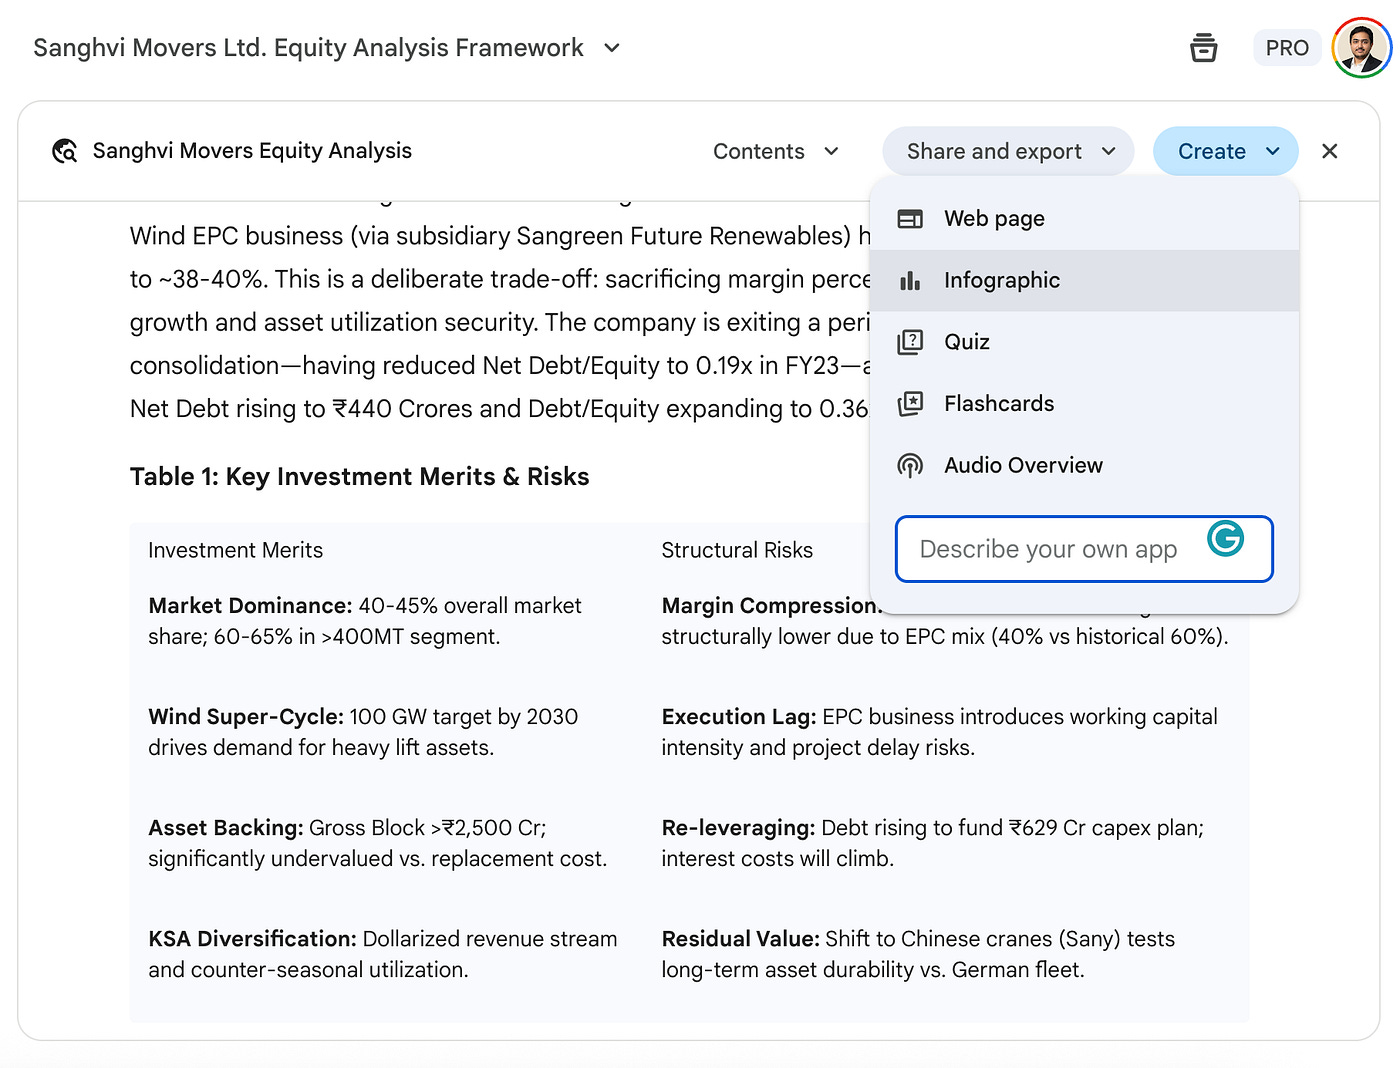1400x1068 pixels.
Task: Click the PRO badge
Action: tap(1287, 48)
